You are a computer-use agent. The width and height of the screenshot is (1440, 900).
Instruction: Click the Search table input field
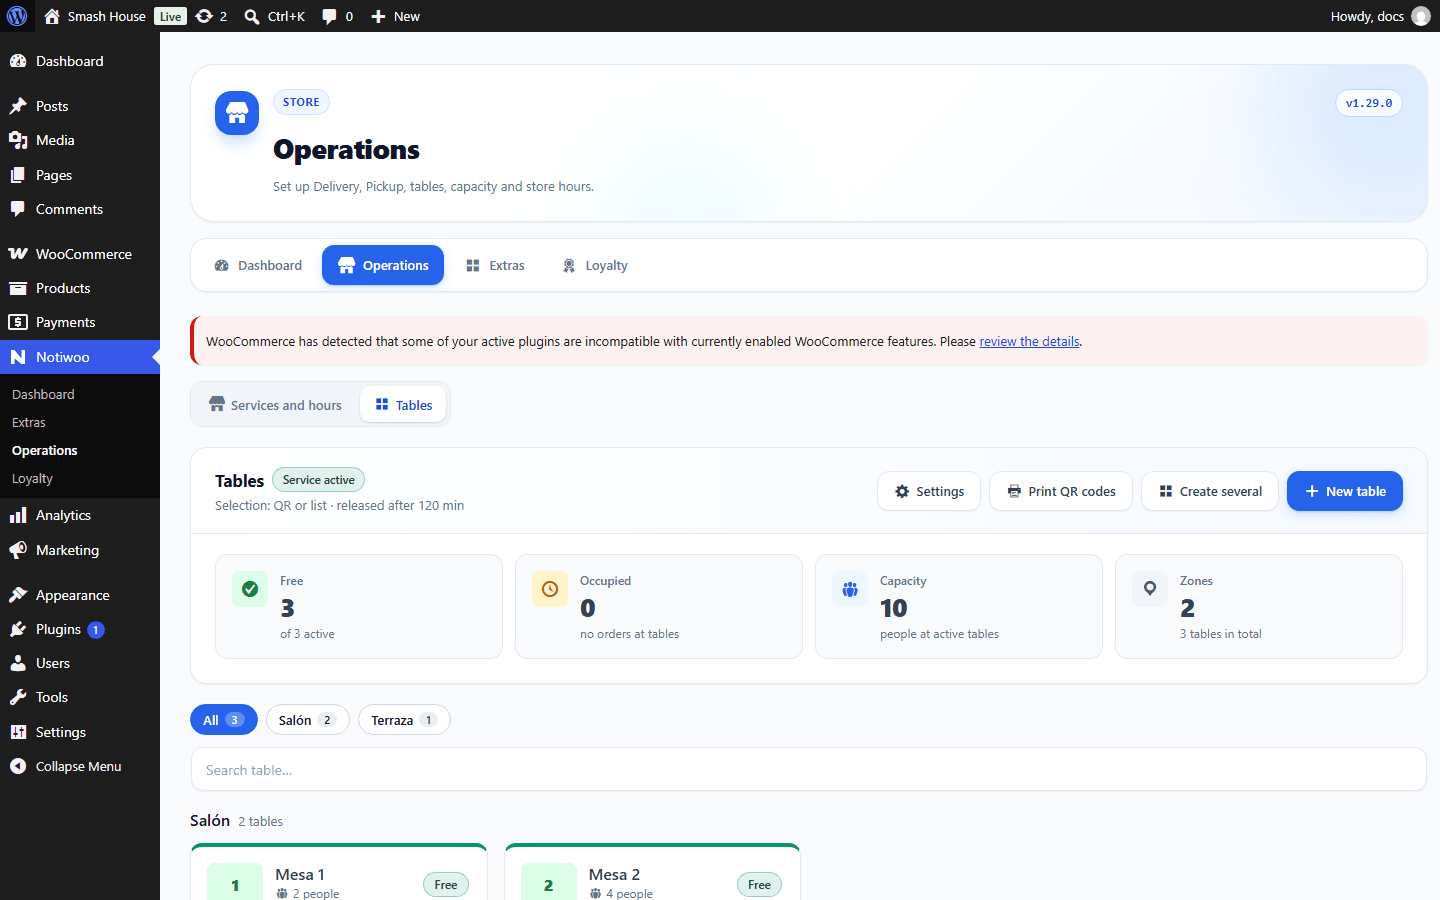[808, 770]
